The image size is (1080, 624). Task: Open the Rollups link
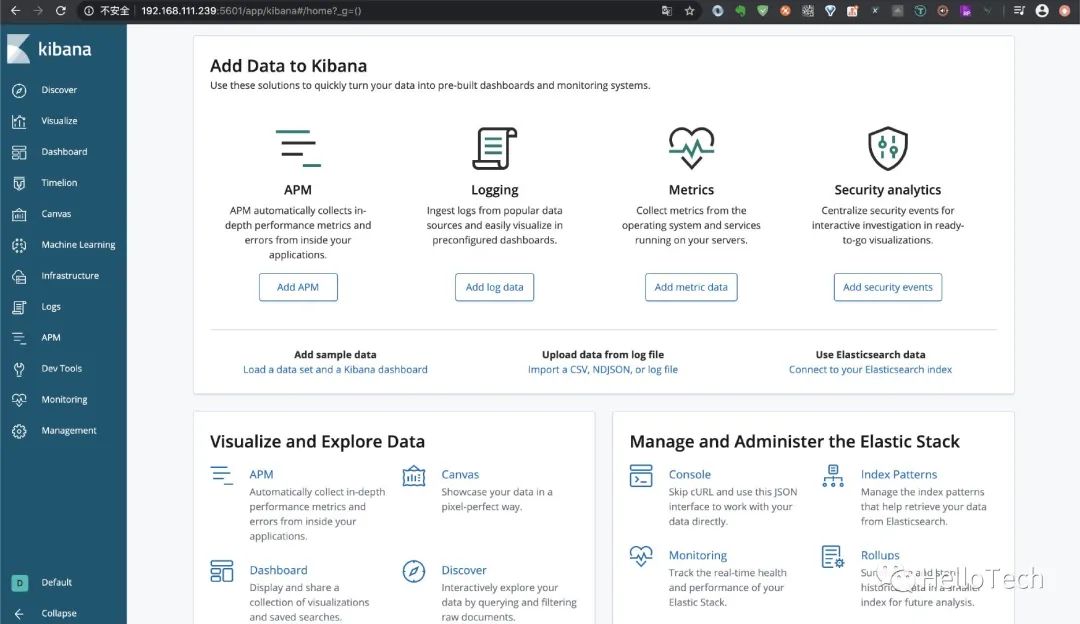(880, 555)
